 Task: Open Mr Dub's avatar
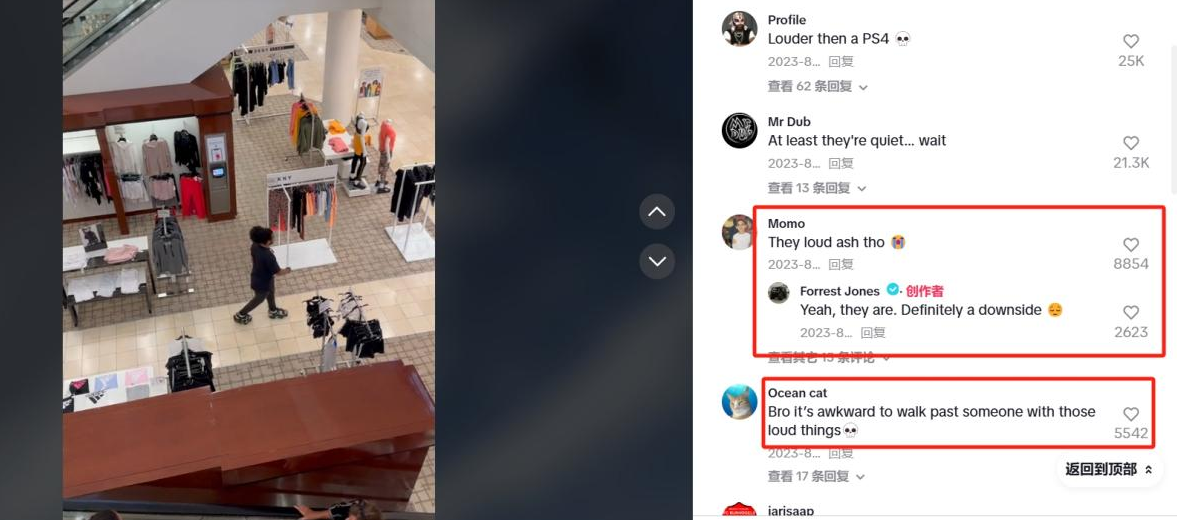click(x=739, y=131)
